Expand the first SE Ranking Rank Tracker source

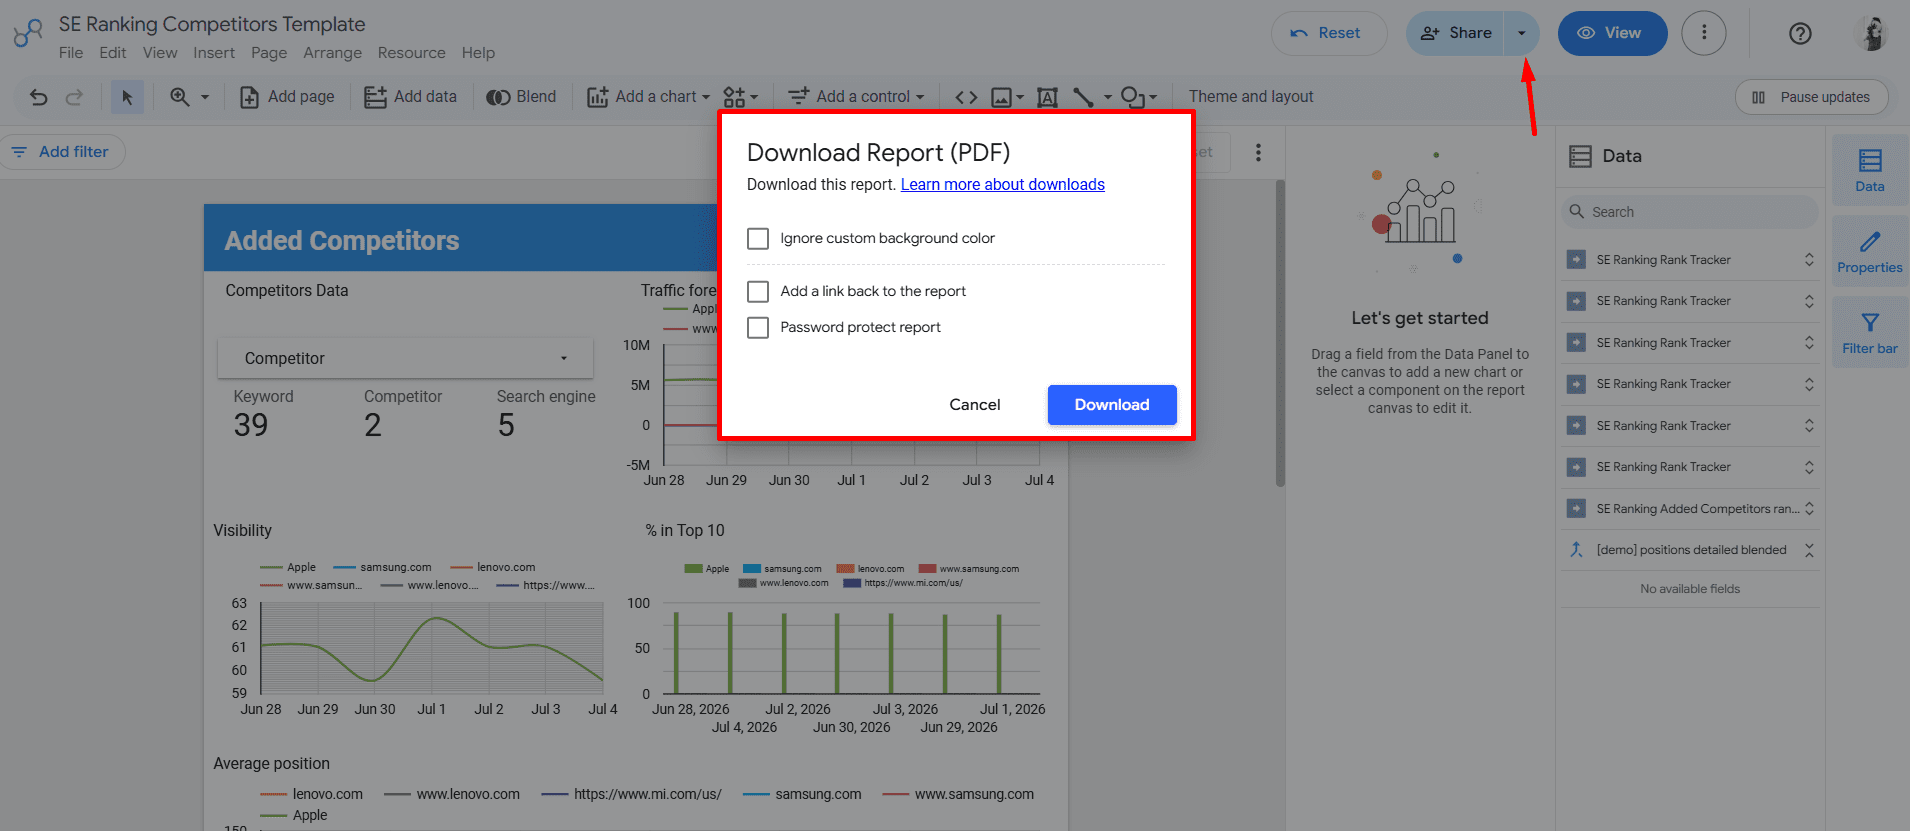click(1809, 260)
